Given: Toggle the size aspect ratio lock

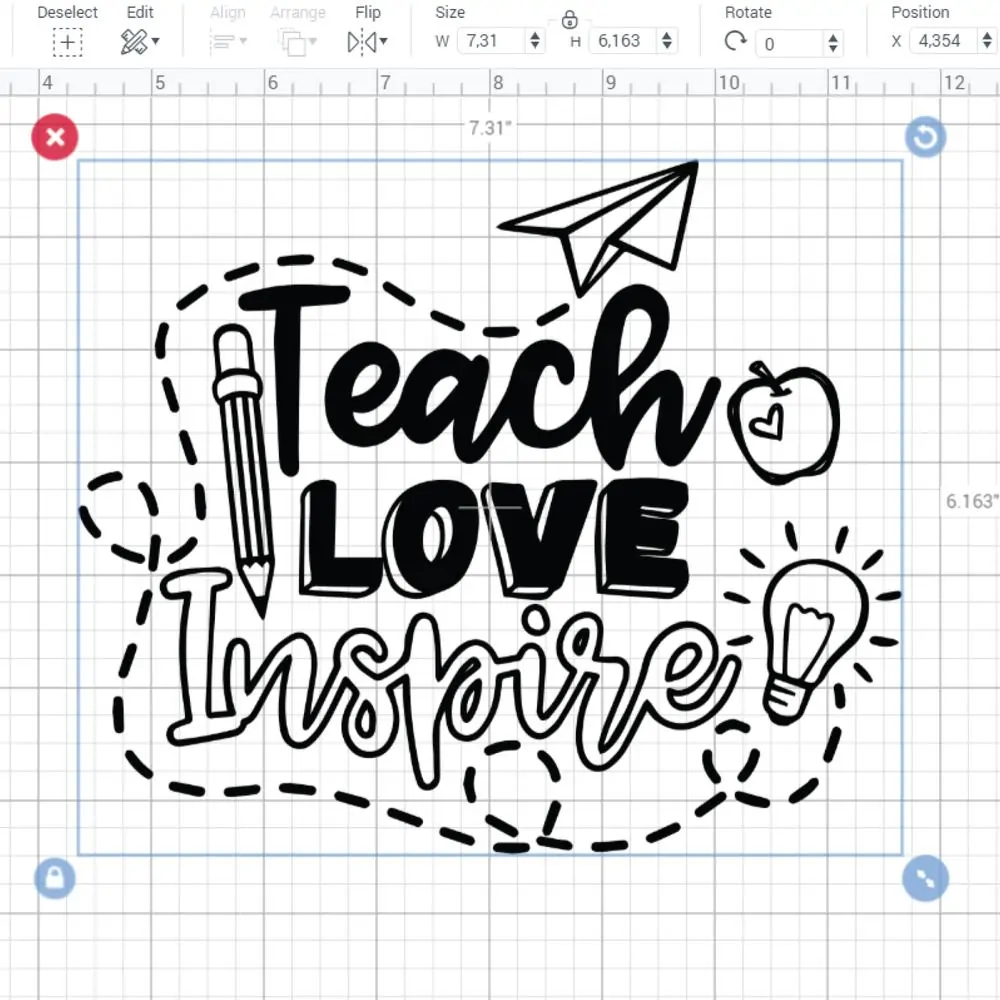Looking at the screenshot, I should coord(570,20).
